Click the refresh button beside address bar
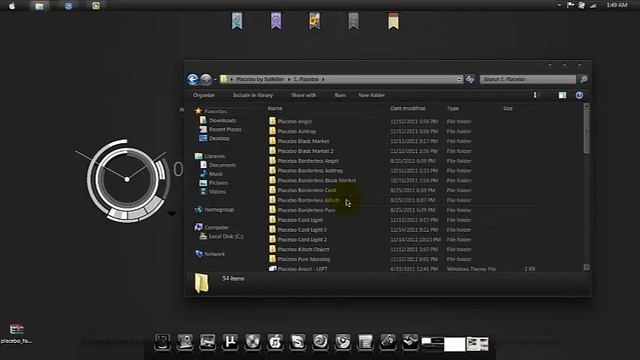Image resolution: width=640 pixels, height=360 pixels. click(x=470, y=79)
